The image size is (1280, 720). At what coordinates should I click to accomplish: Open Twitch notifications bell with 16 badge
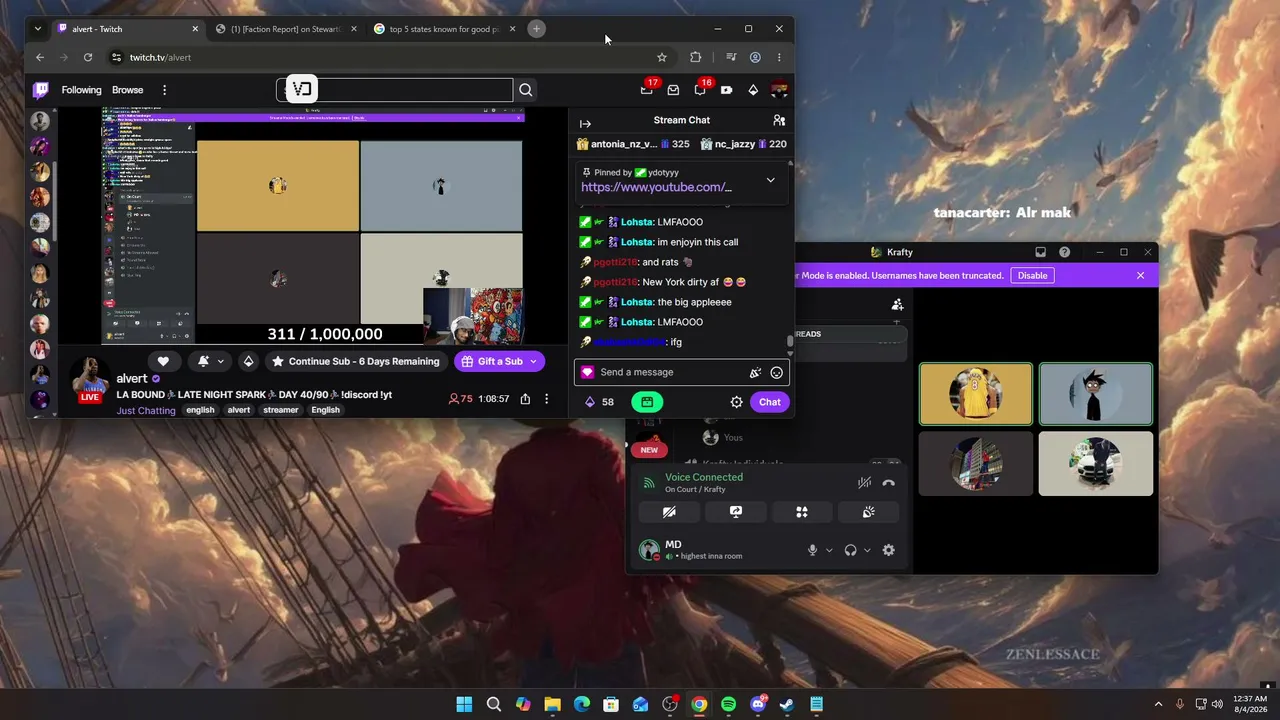(x=700, y=90)
